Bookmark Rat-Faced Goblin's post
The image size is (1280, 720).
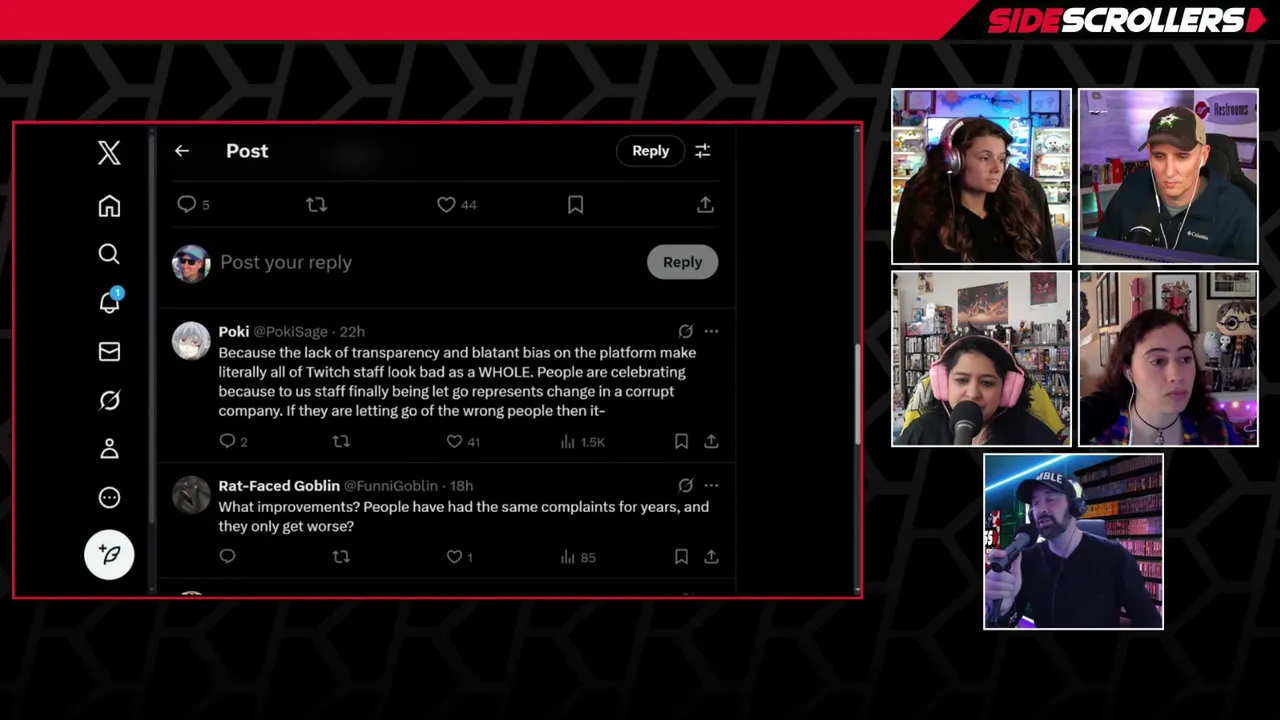pos(681,556)
